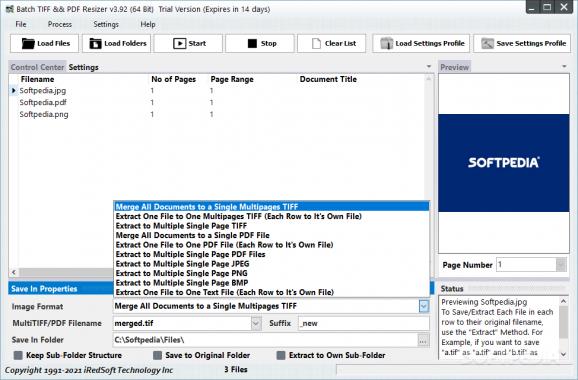Image resolution: width=578 pixels, height=380 pixels.
Task: Click the Save In Folder path field
Action: click(265, 340)
